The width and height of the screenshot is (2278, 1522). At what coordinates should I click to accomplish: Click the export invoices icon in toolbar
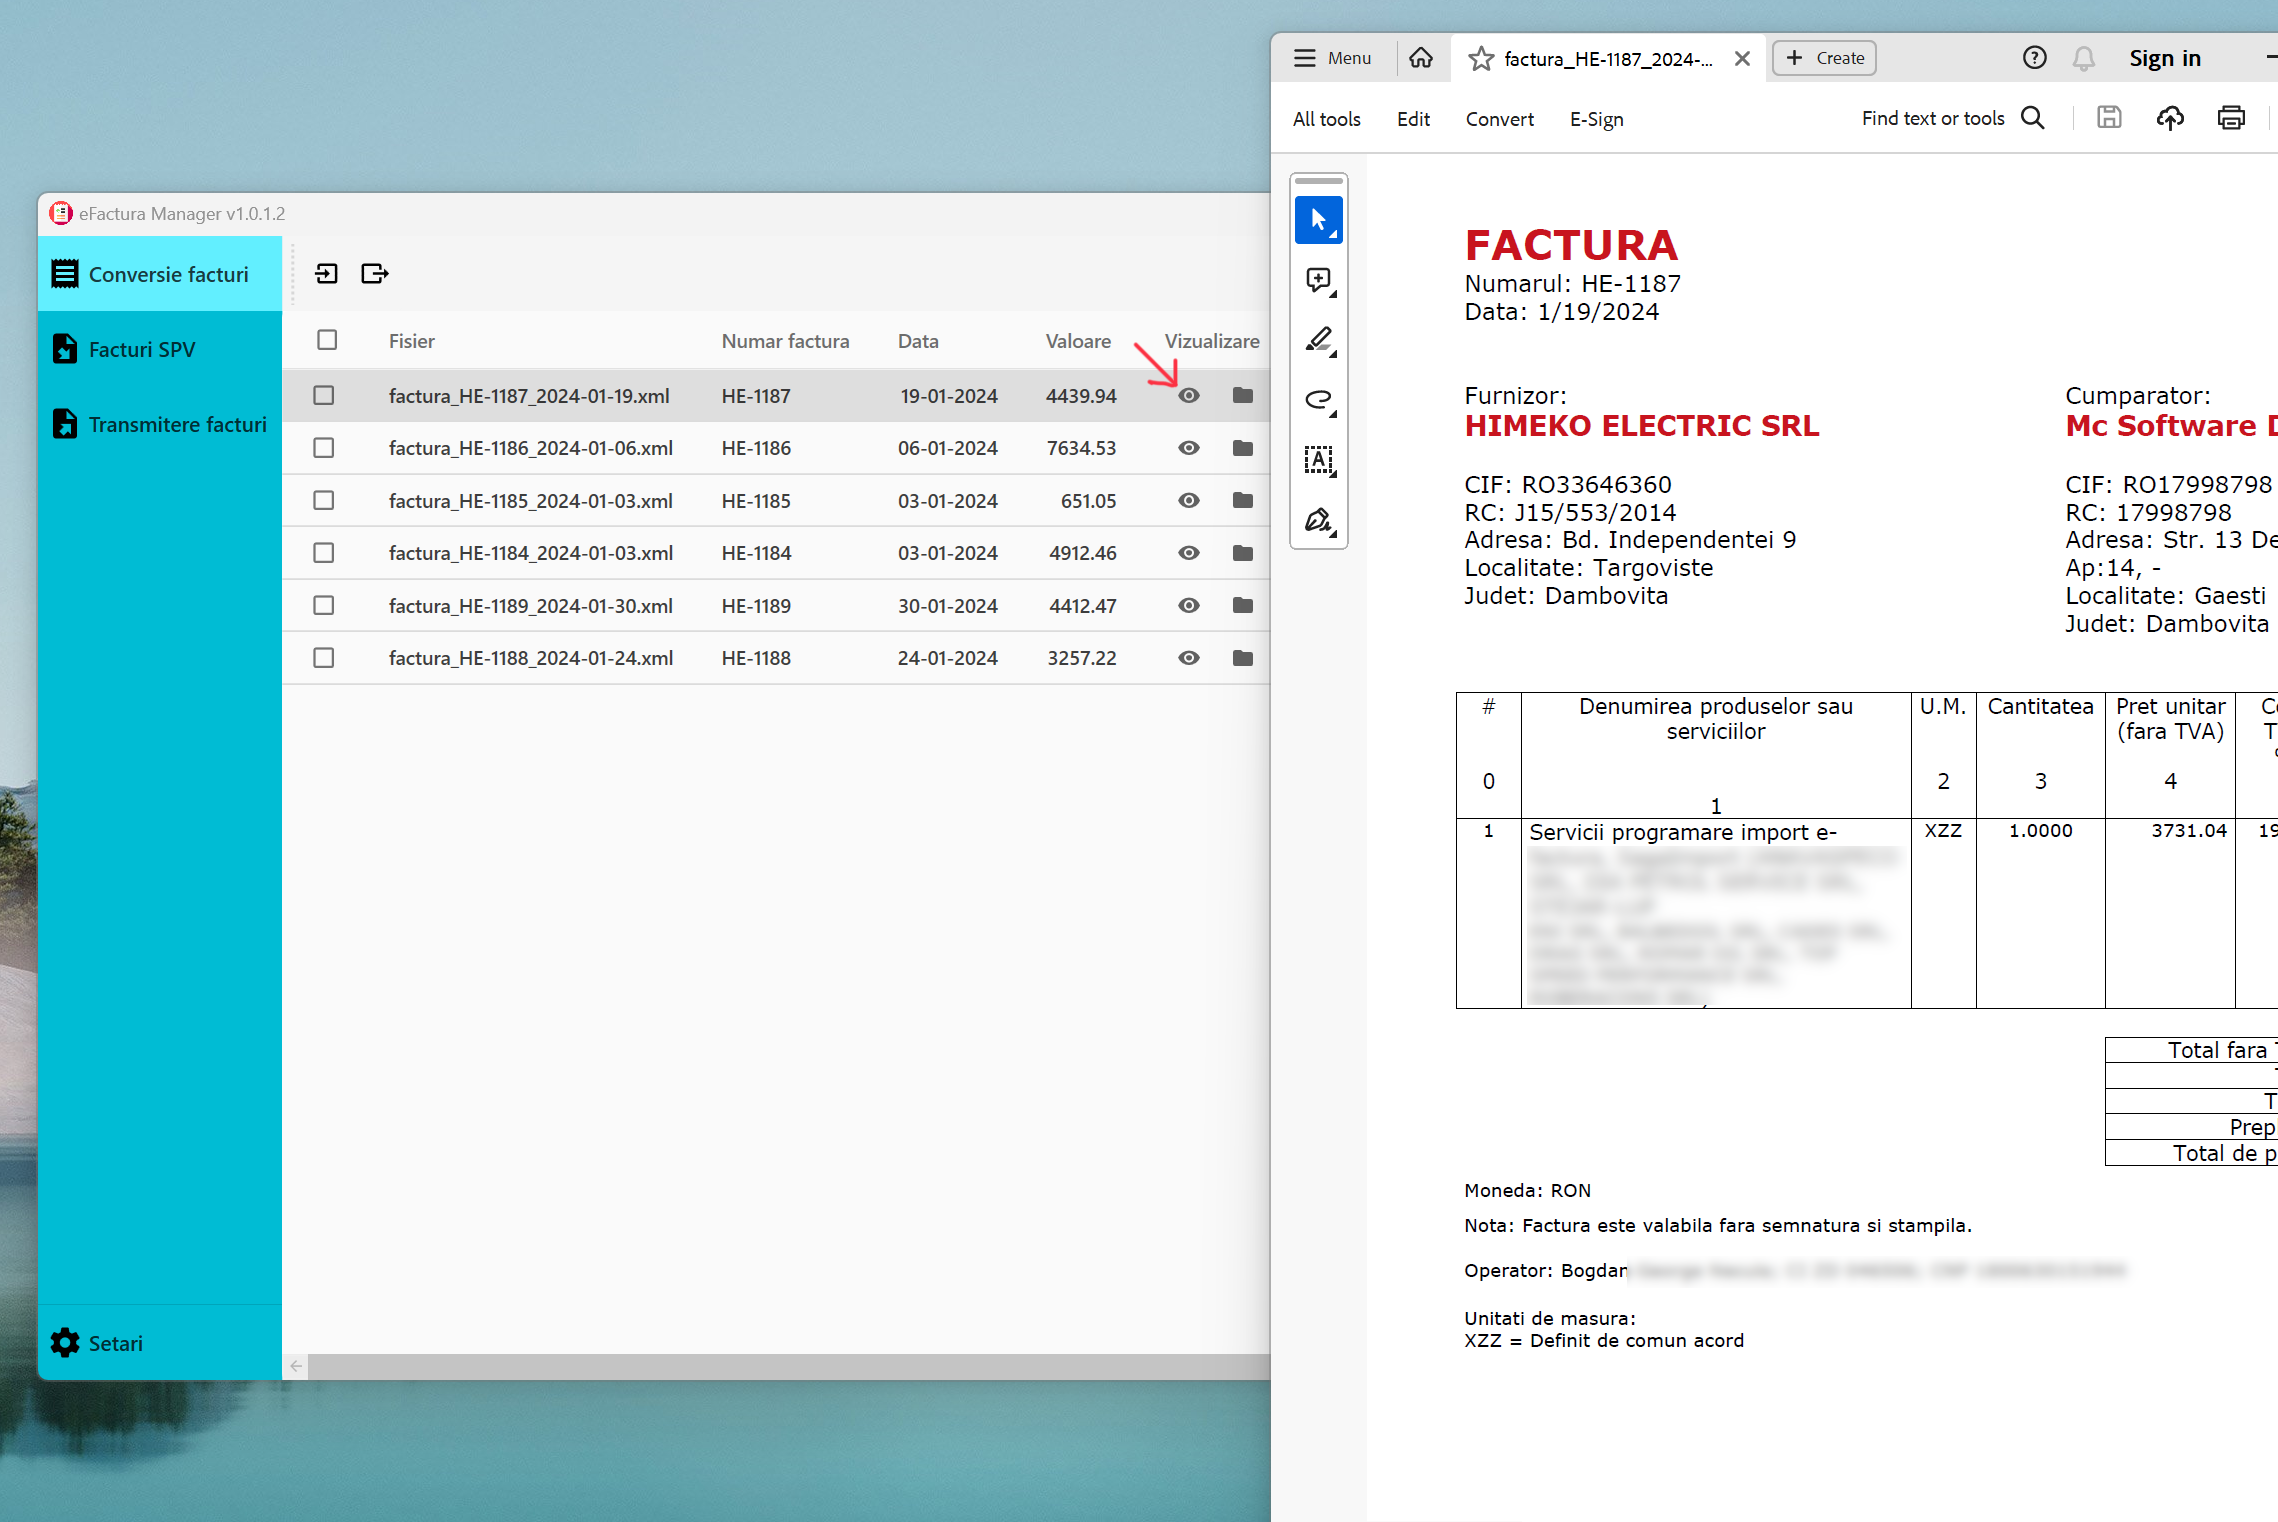coord(375,273)
